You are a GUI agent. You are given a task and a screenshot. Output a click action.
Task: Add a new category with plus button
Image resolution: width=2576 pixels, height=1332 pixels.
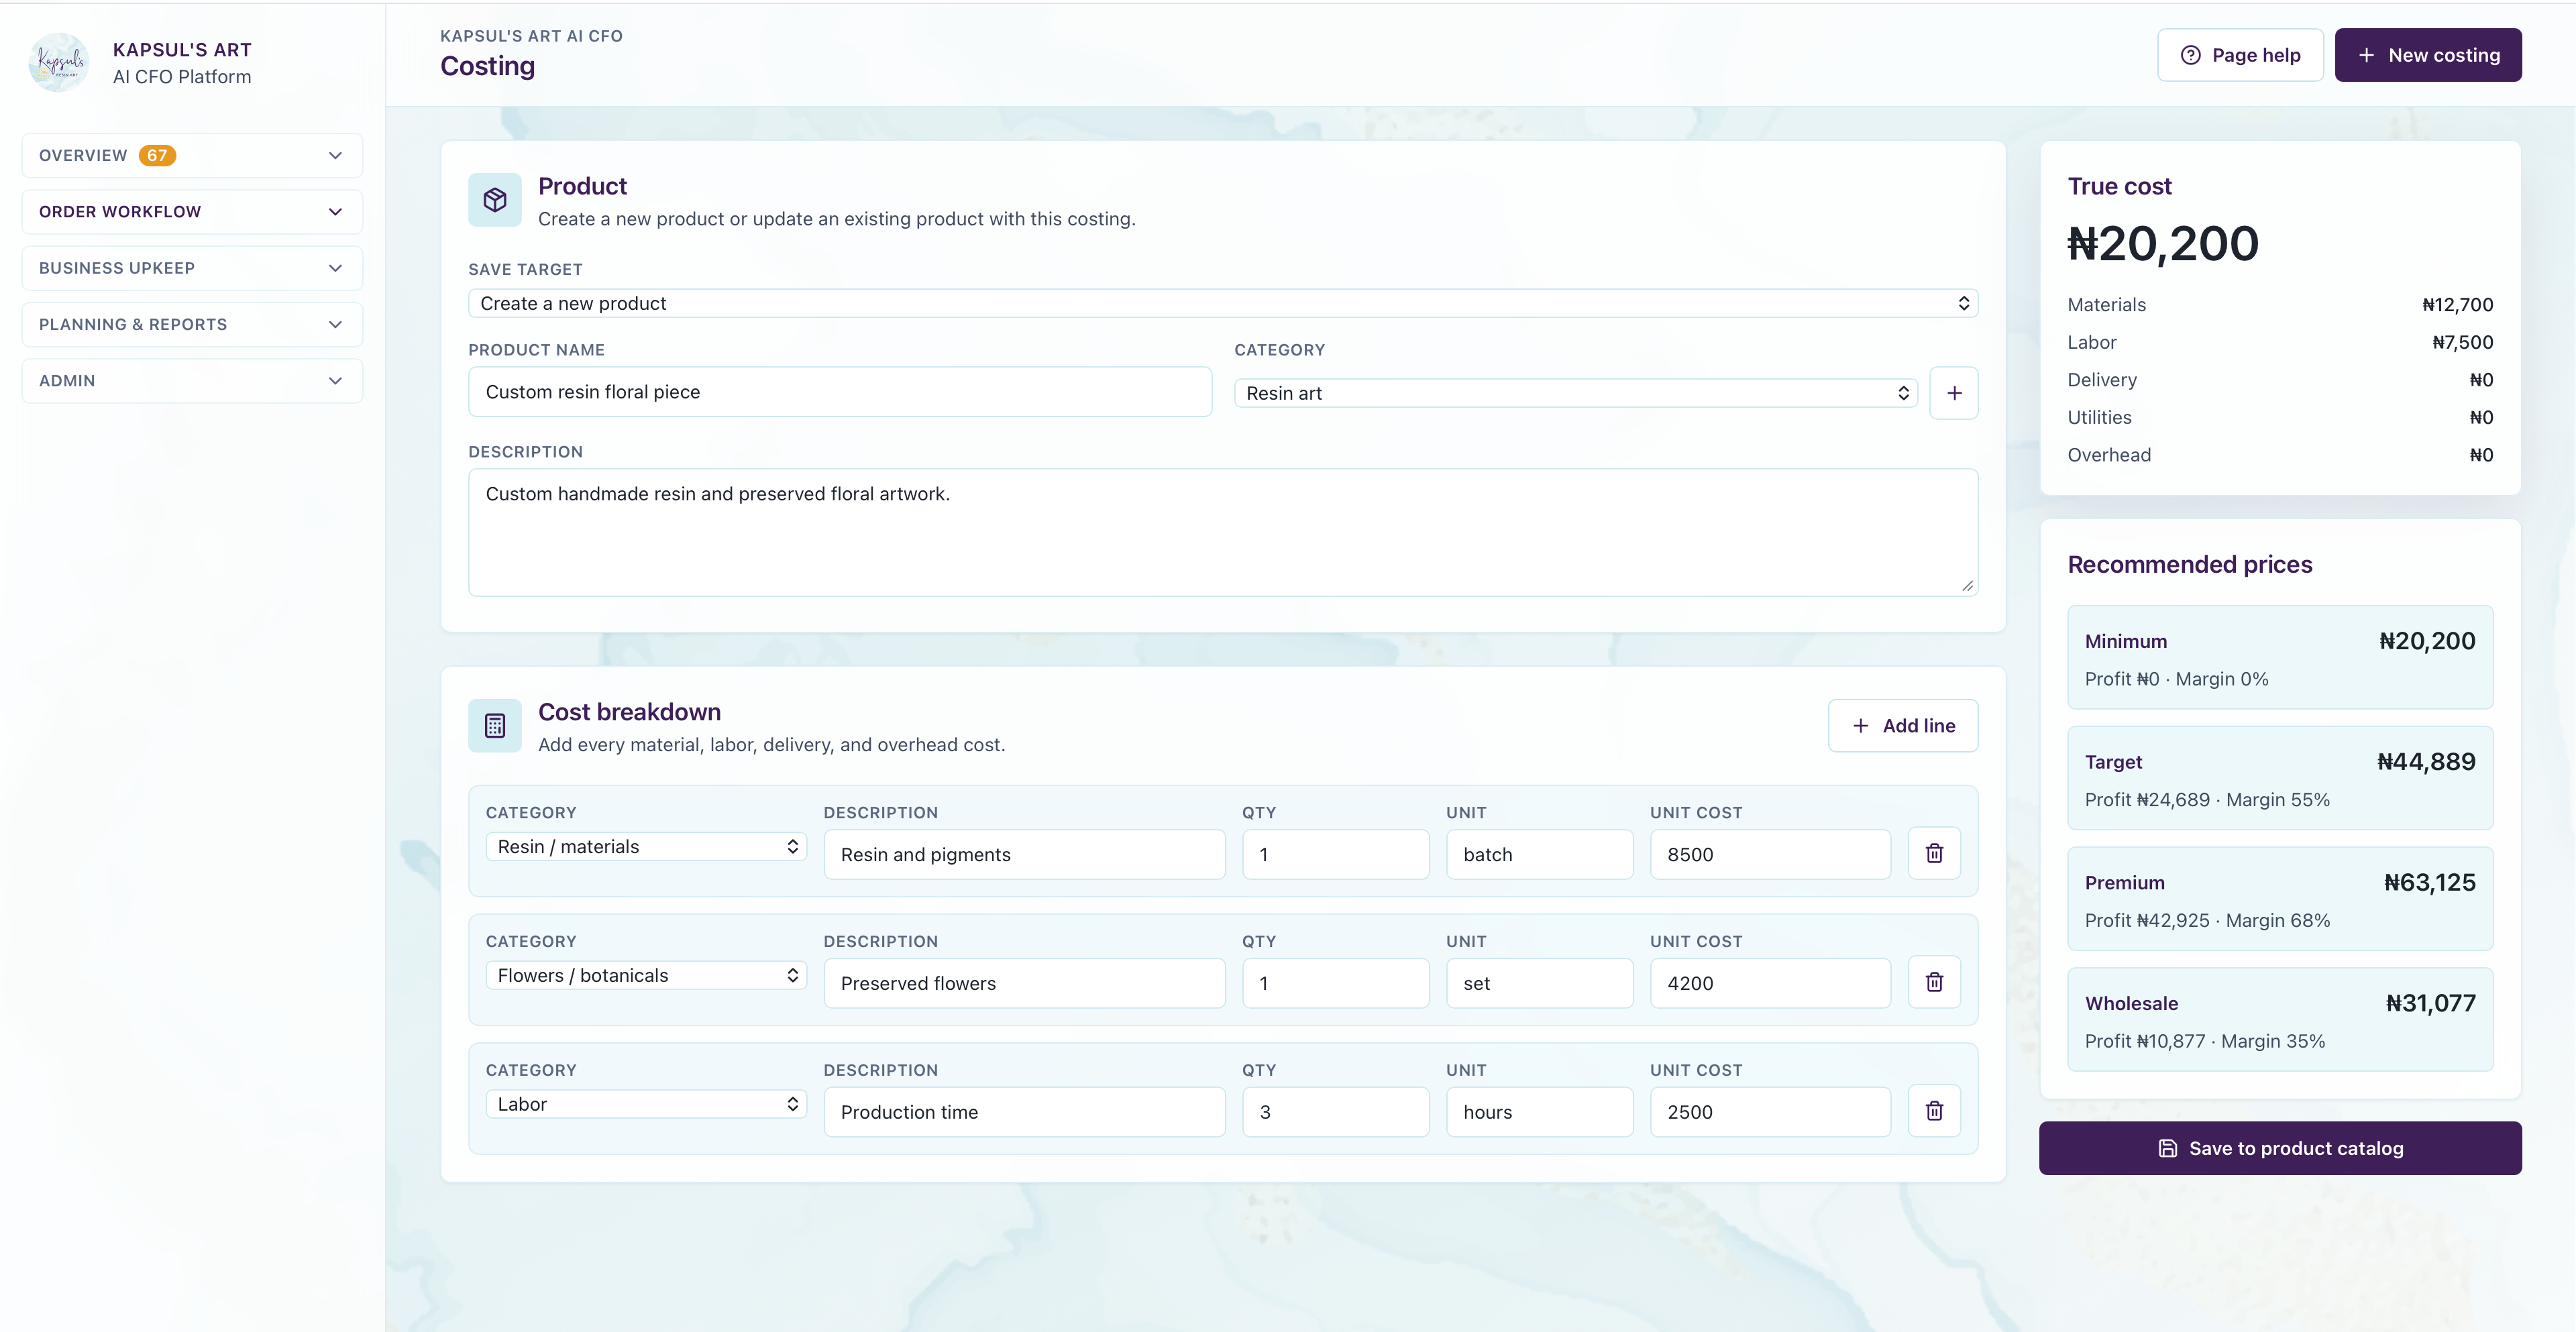point(1954,393)
